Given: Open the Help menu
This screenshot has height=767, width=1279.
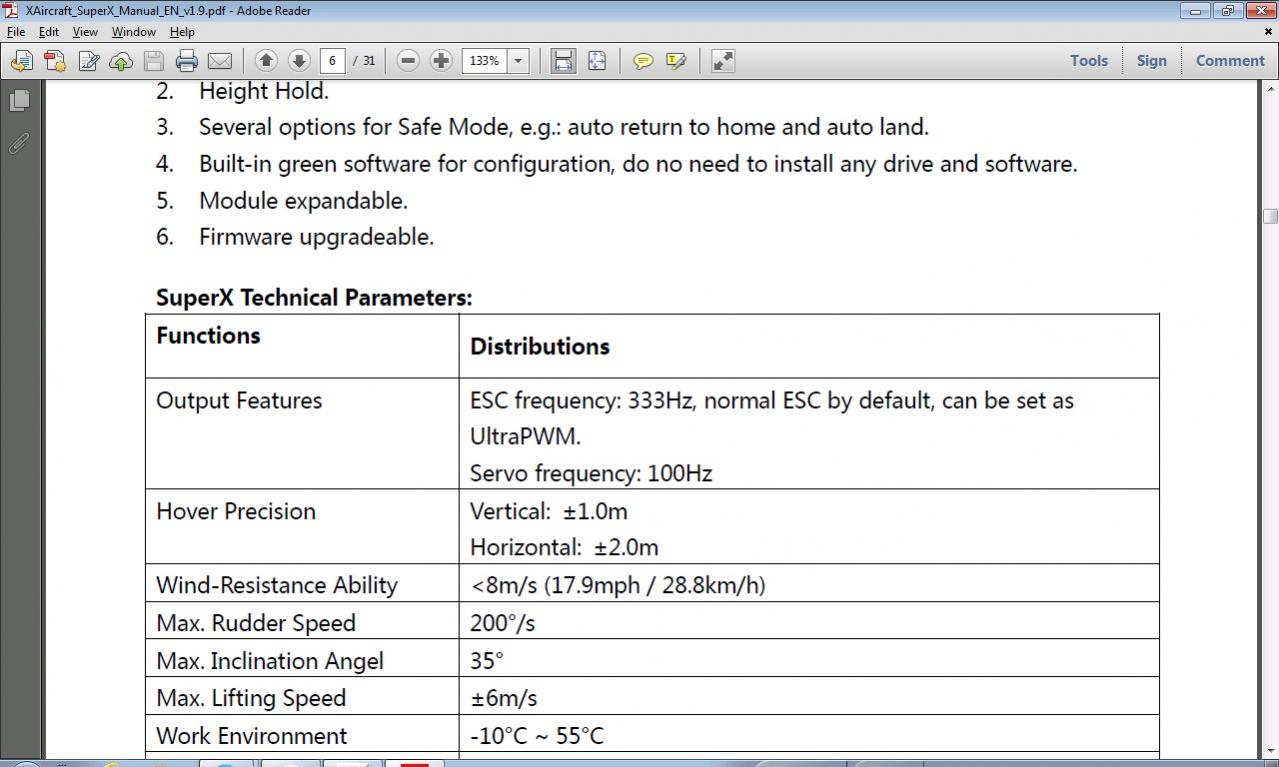Looking at the screenshot, I should (x=182, y=32).
